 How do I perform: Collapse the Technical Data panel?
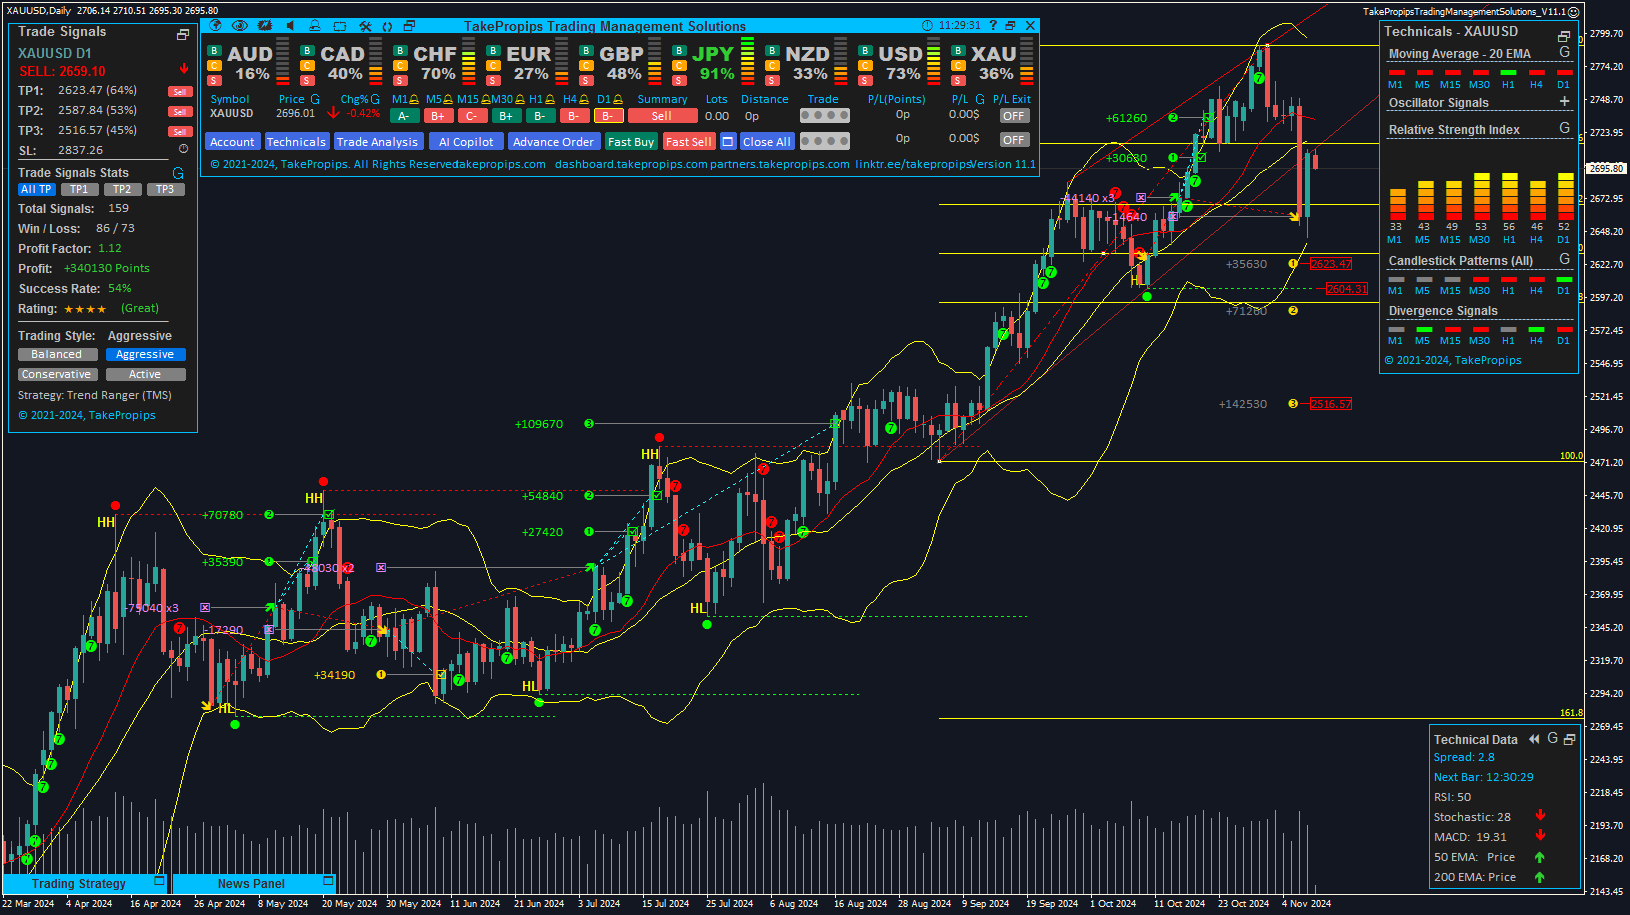point(1569,739)
